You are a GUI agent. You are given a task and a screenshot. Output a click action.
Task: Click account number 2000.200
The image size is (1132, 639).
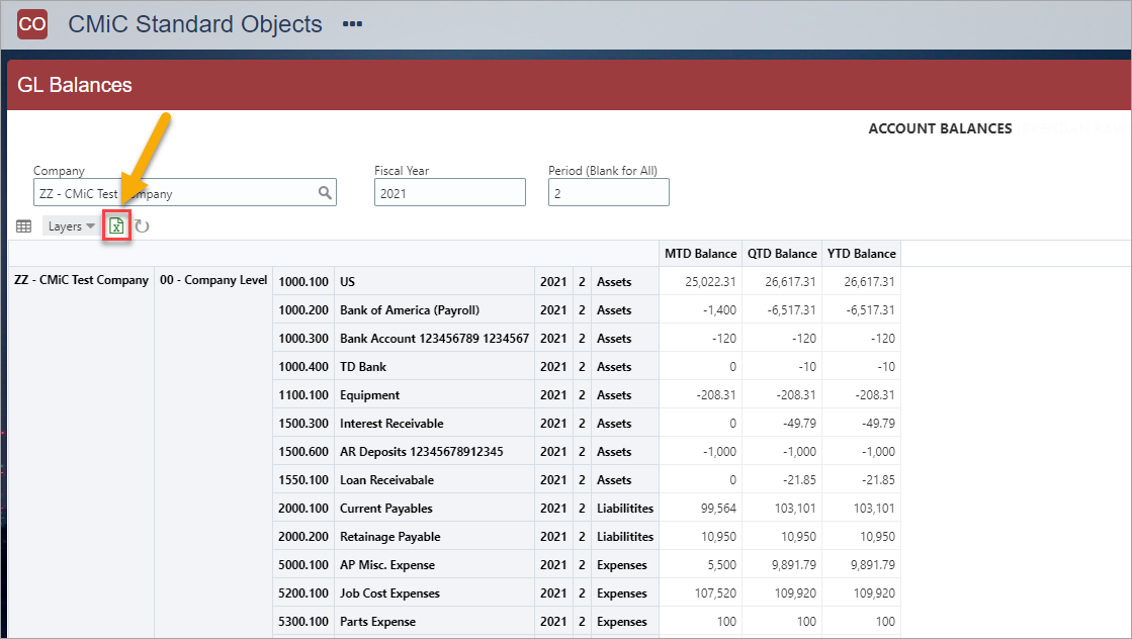click(303, 536)
